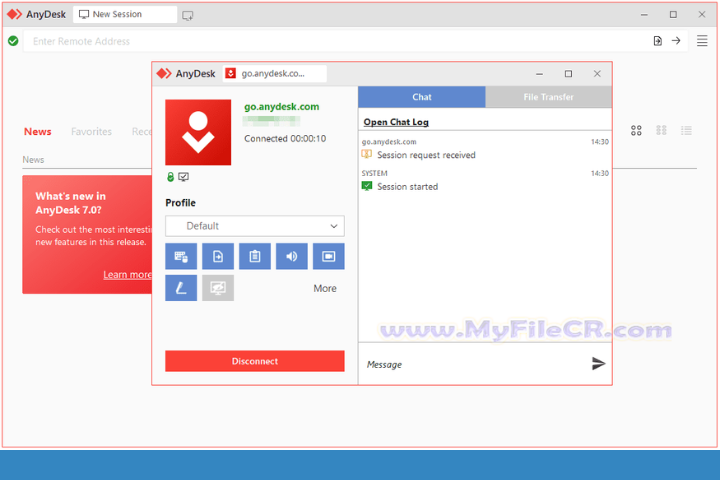
Task: Close the session window
Action: (x=597, y=74)
